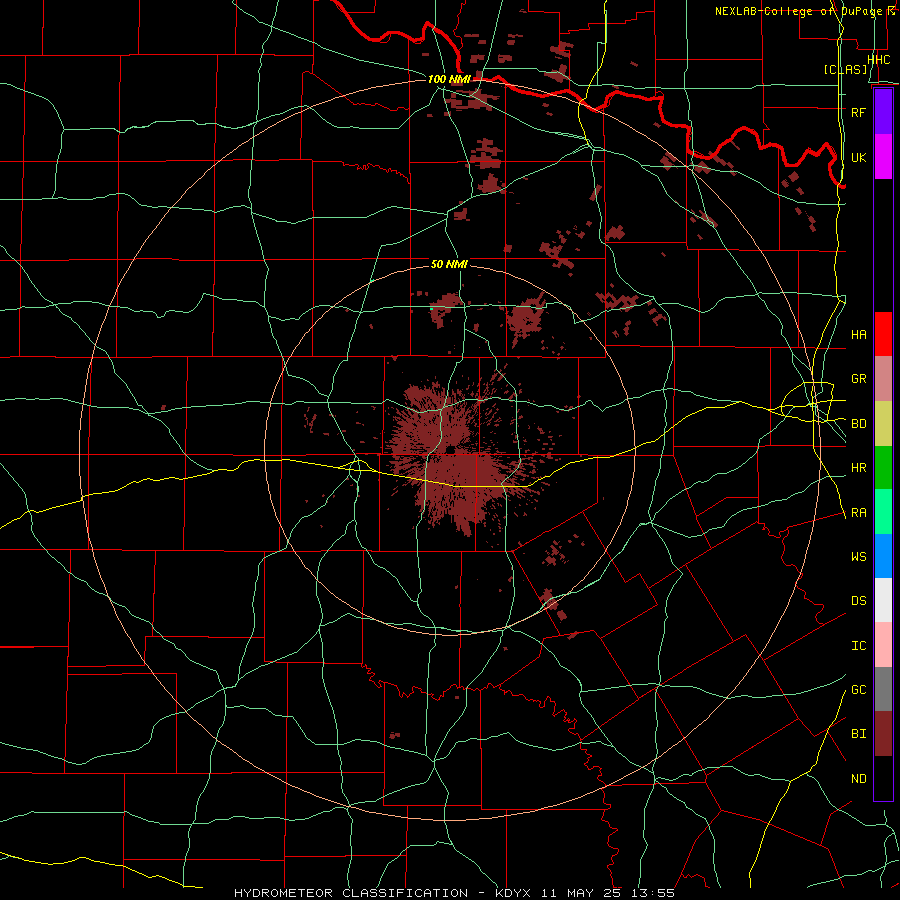Click the purple RF color swatch

[883, 112]
